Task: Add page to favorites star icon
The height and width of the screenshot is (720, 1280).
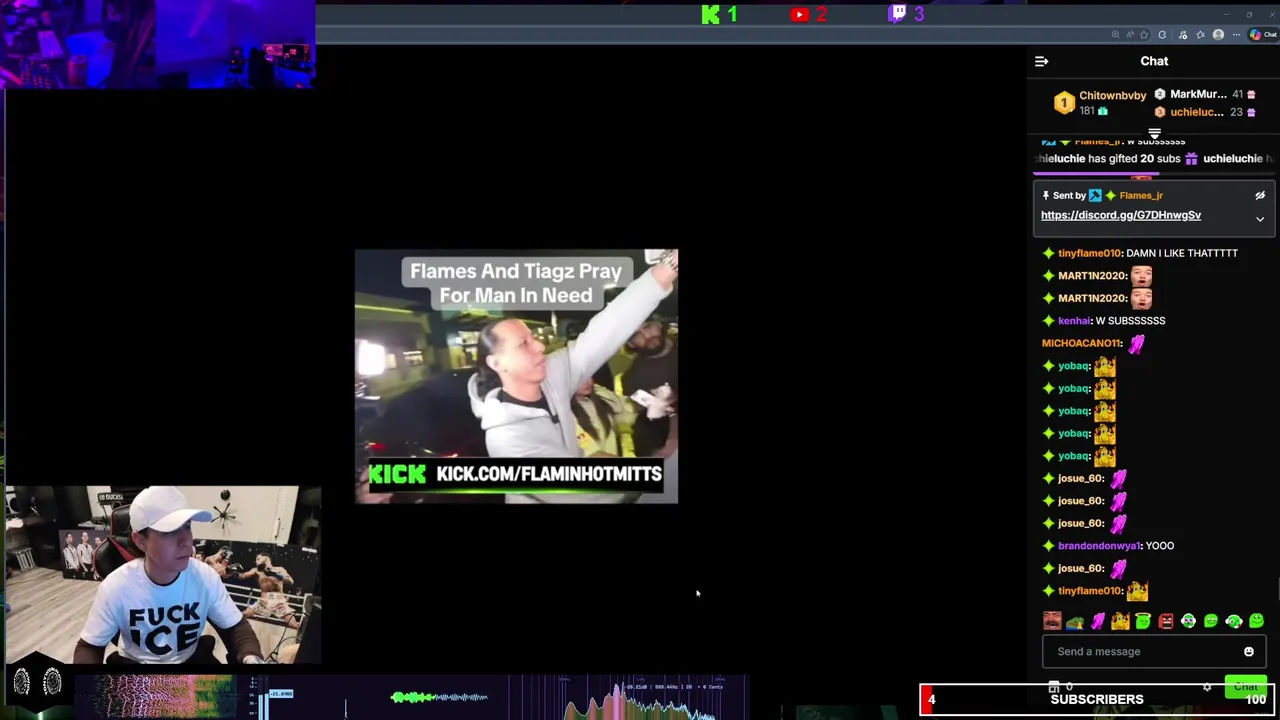Action: coord(1144,35)
